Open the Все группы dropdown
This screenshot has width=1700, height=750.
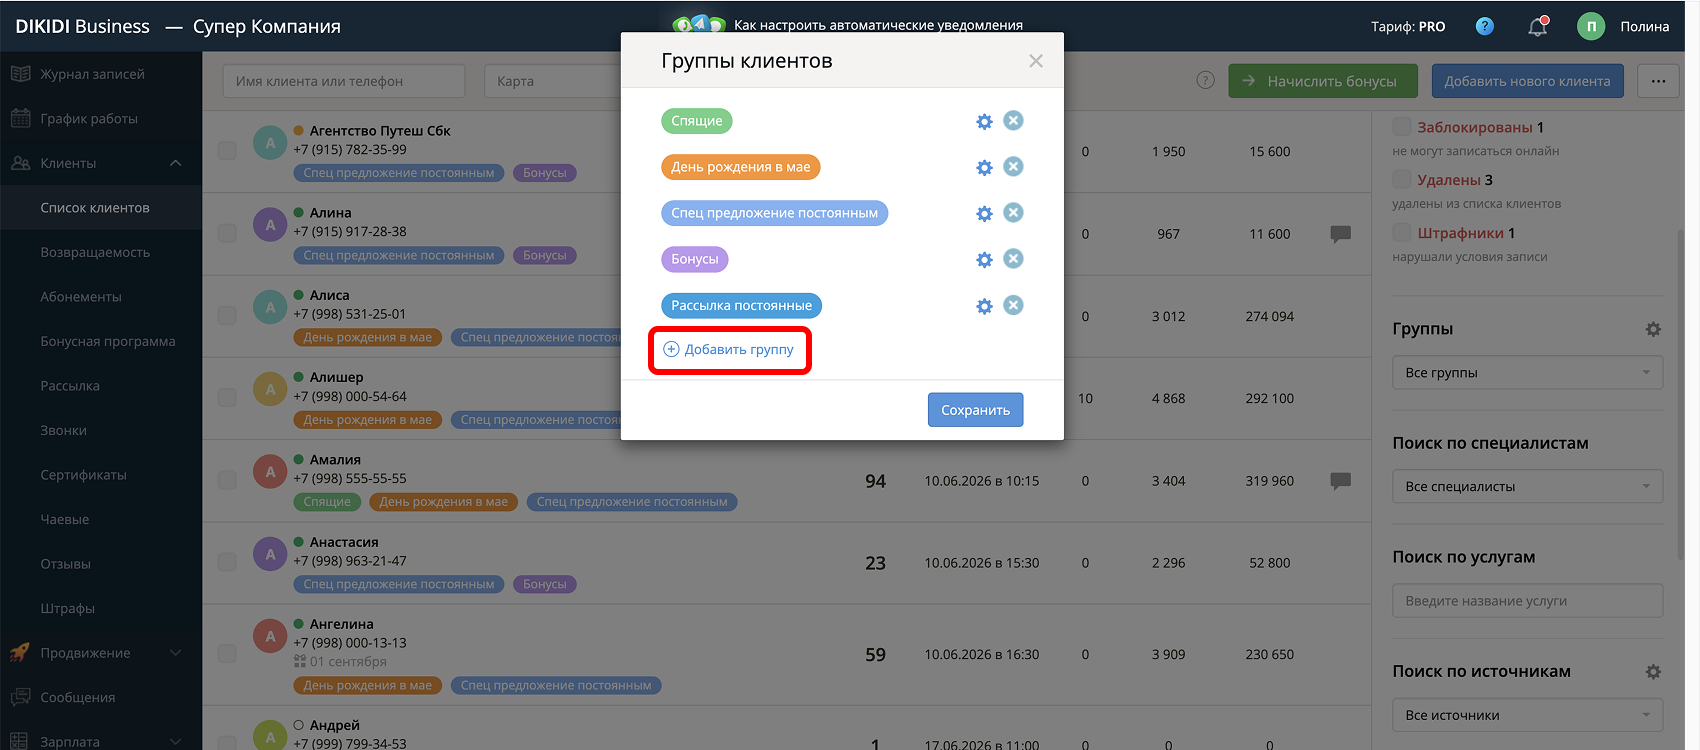coord(1527,373)
